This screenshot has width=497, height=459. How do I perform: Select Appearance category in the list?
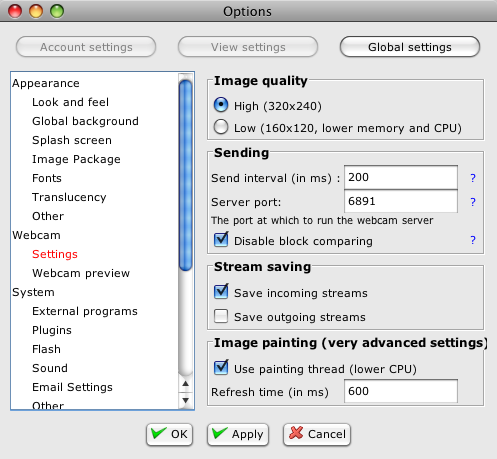point(46,83)
